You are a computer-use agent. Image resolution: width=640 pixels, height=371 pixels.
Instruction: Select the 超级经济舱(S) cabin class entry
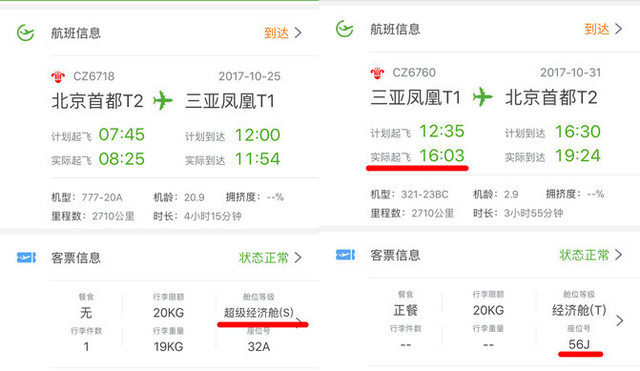(259, 313)
